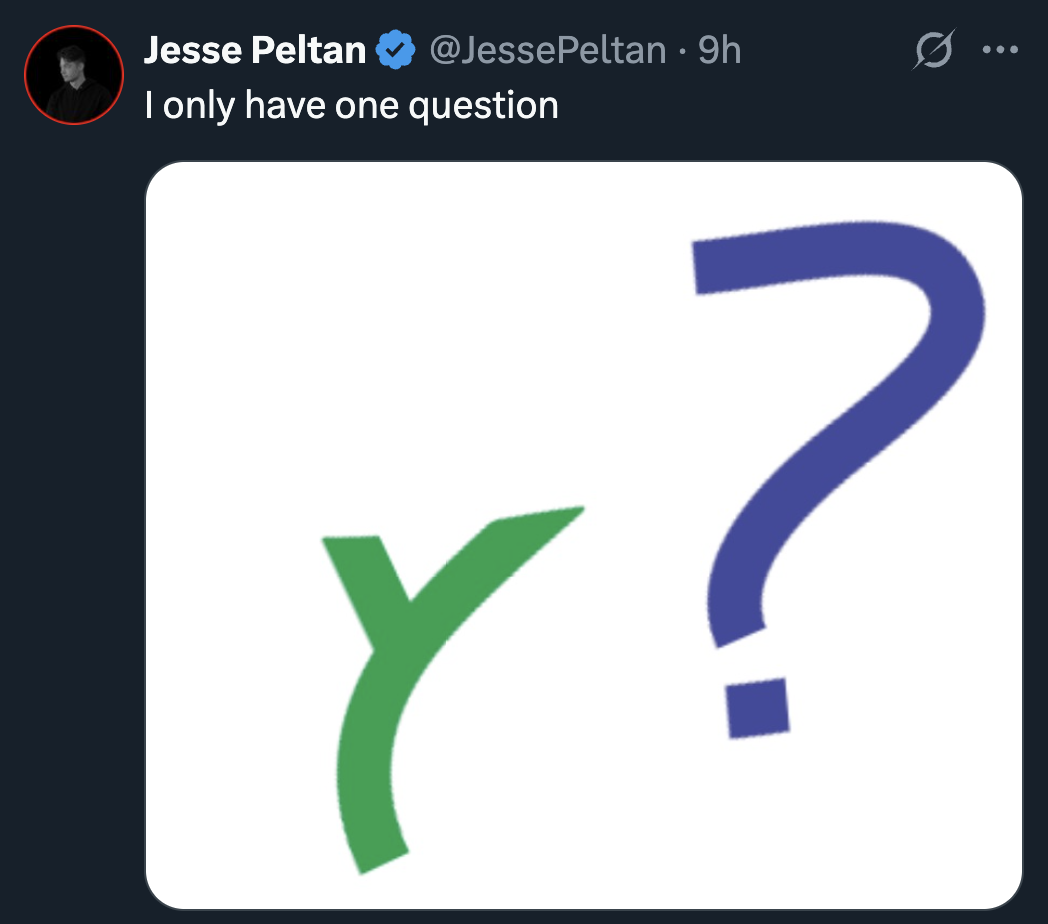The width and height of the screenshot is (1048, 924).
Task: Open Grok explain-this-post icon
Action: coord(933,49)
